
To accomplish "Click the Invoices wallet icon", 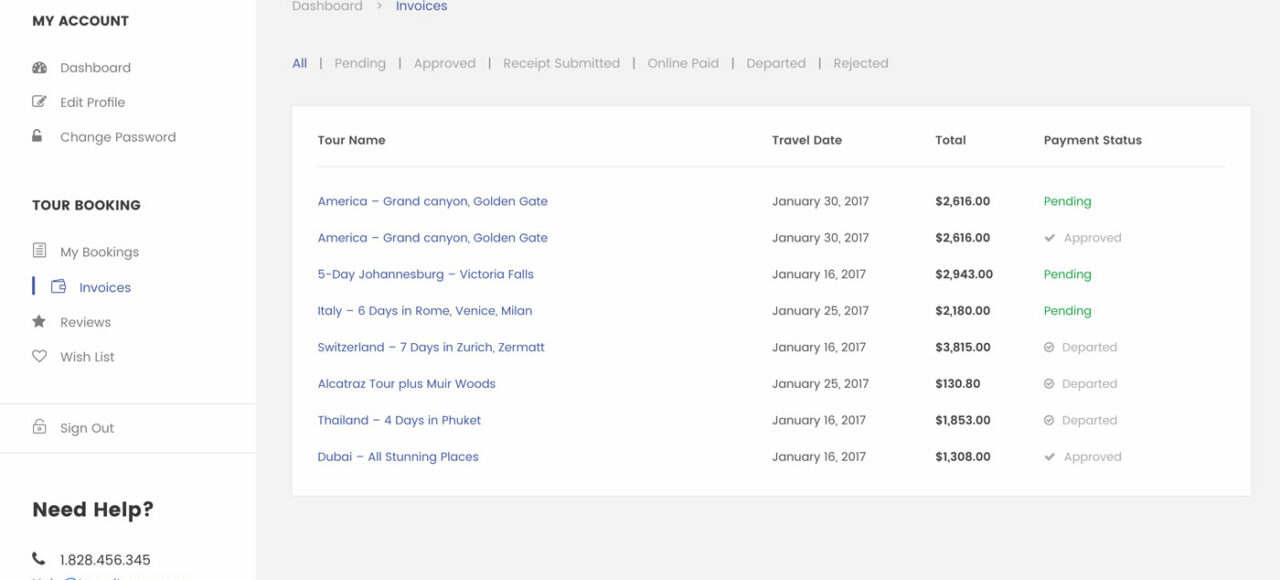I will [x=59, y=287].
